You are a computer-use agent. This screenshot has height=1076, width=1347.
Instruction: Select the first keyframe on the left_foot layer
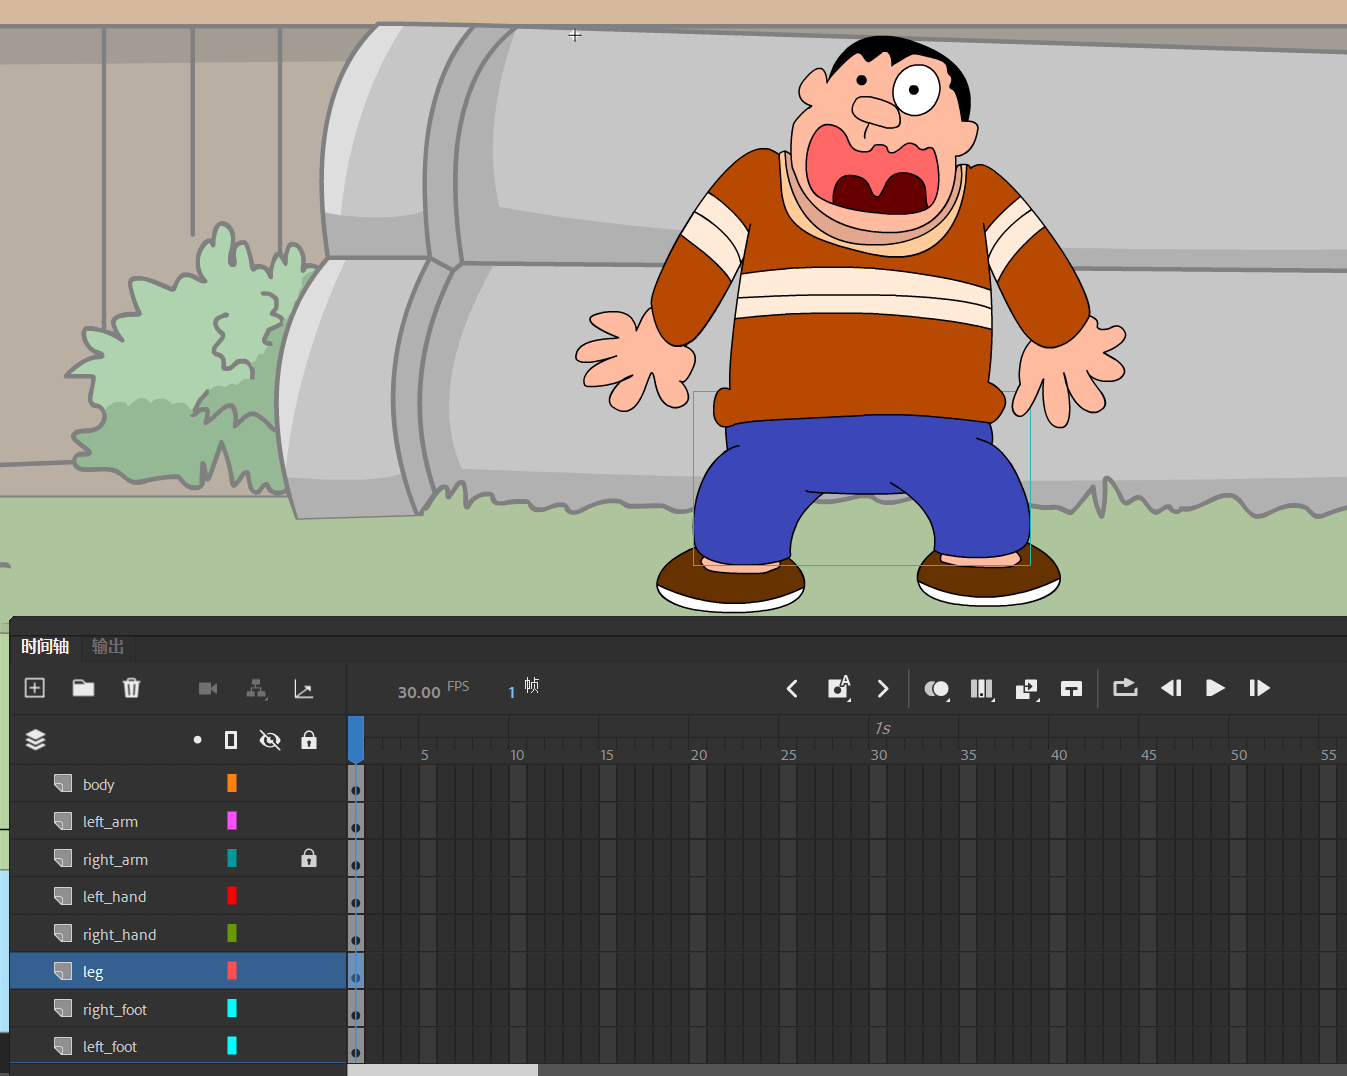[356, 1046]
